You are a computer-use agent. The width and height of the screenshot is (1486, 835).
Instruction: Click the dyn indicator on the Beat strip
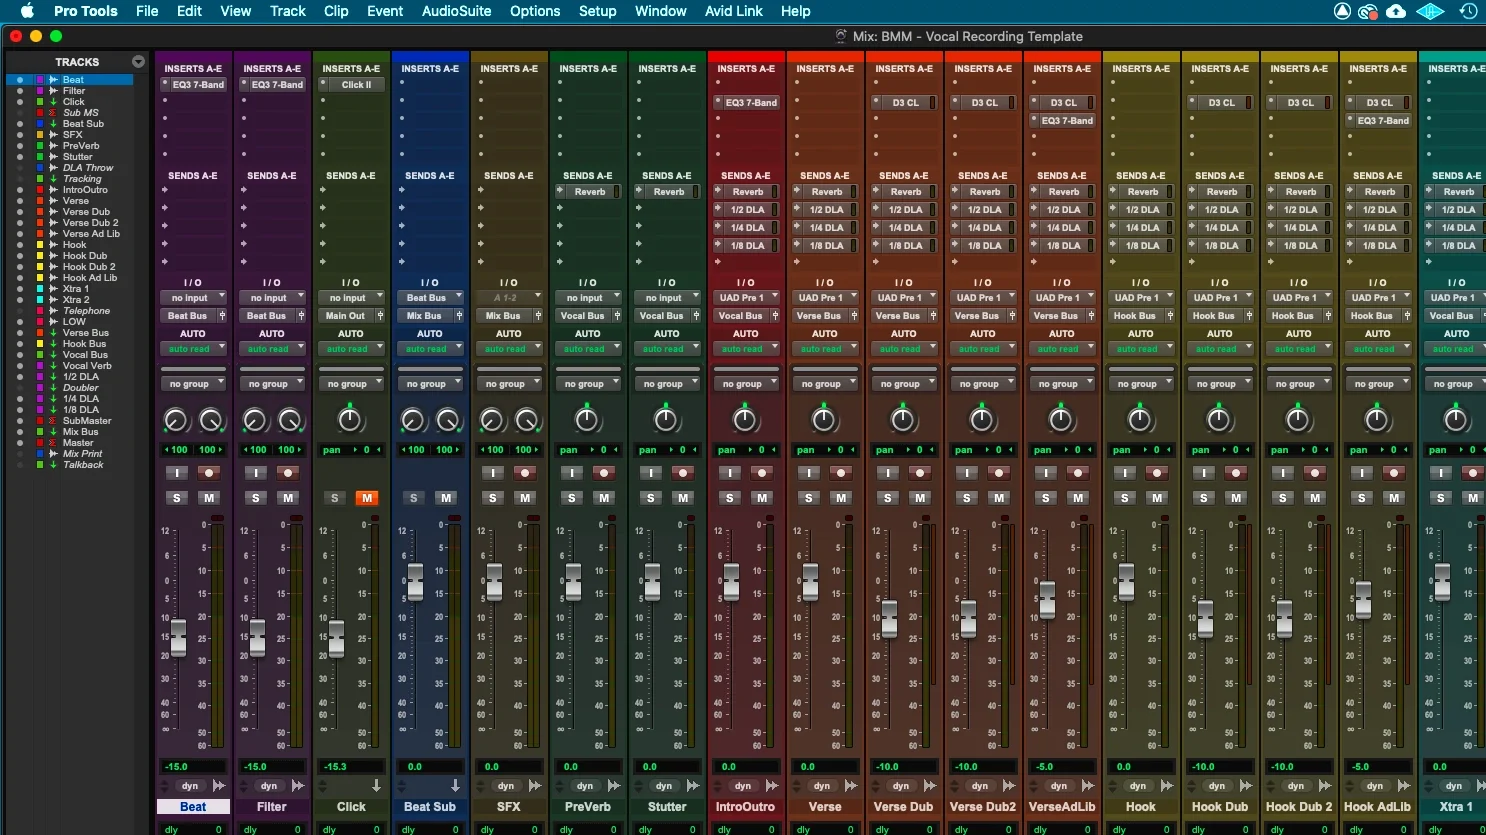pyautogui.click(x=190, y=786)
